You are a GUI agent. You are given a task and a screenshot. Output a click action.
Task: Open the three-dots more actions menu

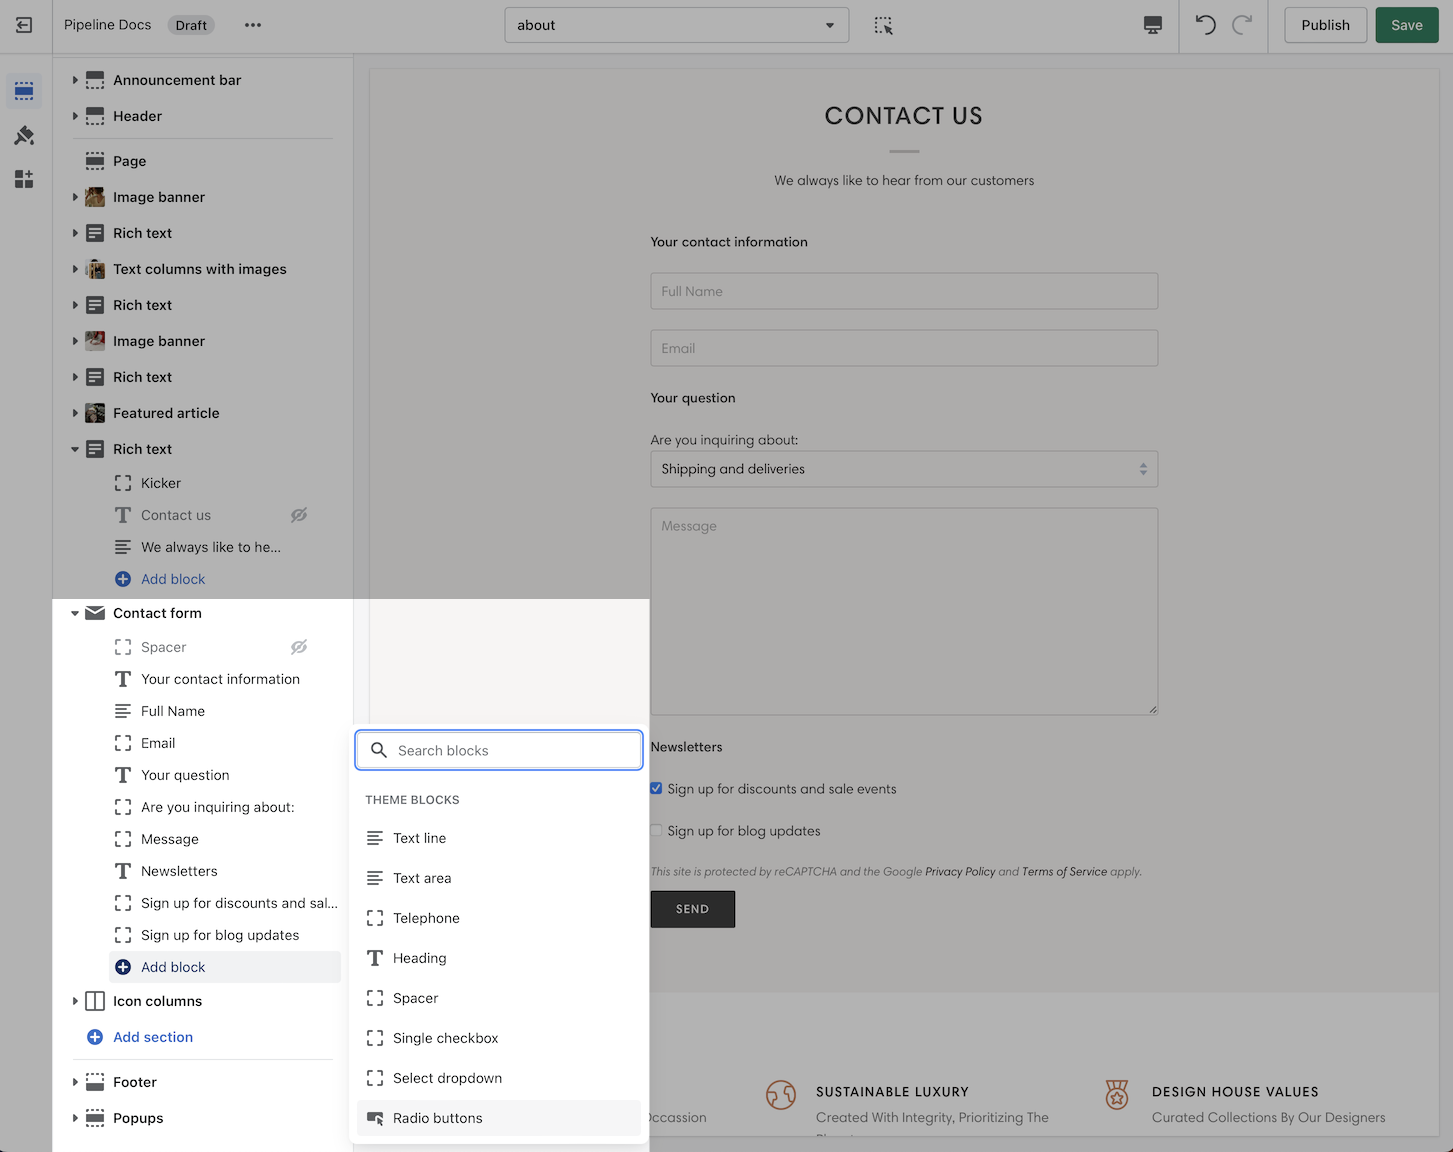[253, 25]
